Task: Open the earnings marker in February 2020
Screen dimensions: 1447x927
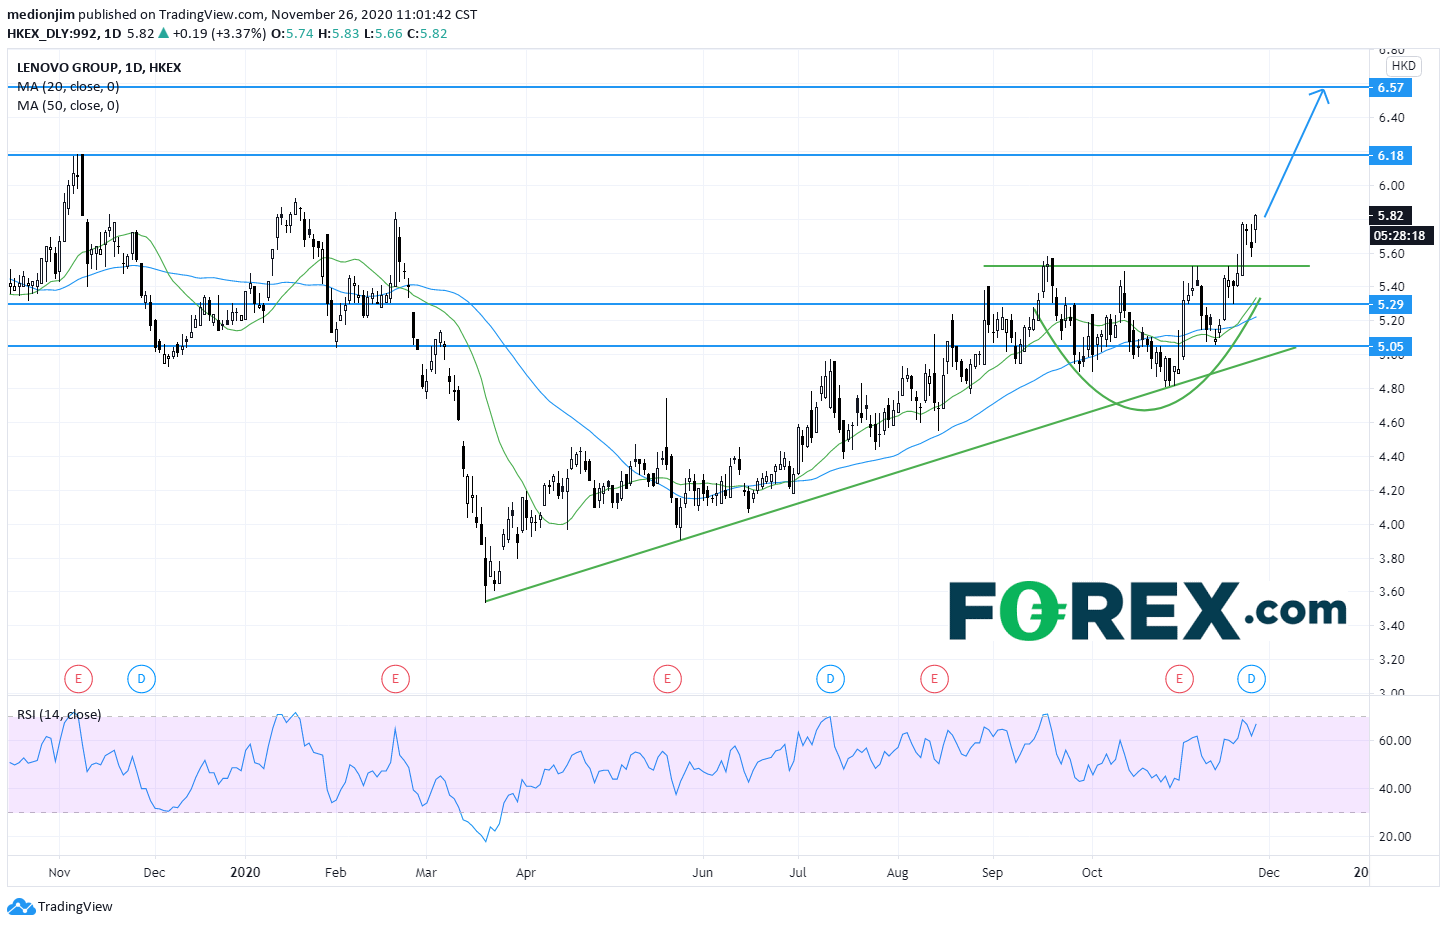Action: [395, 680]
